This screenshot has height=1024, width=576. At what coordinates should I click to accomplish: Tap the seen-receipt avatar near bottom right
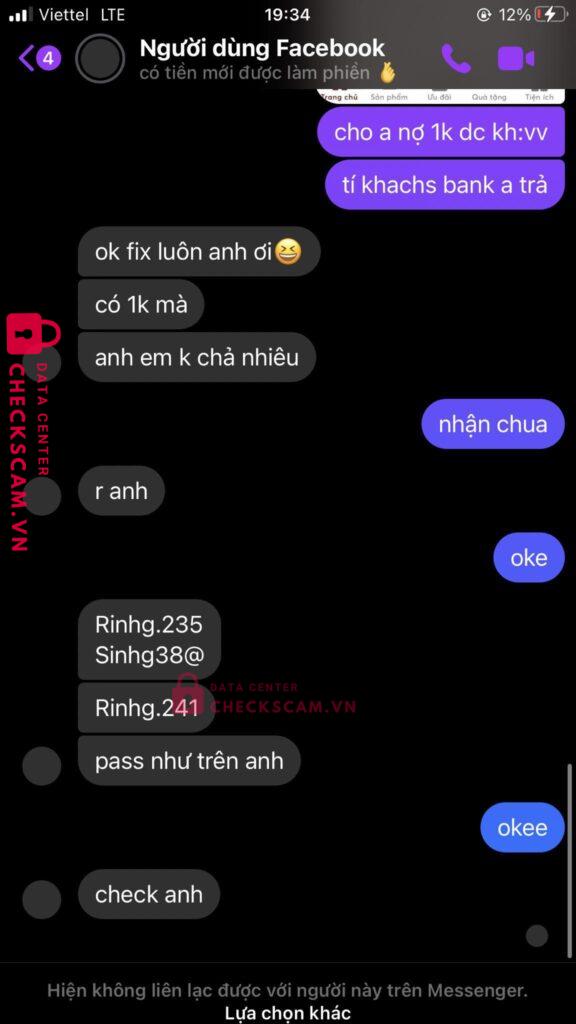pos(537,936)
